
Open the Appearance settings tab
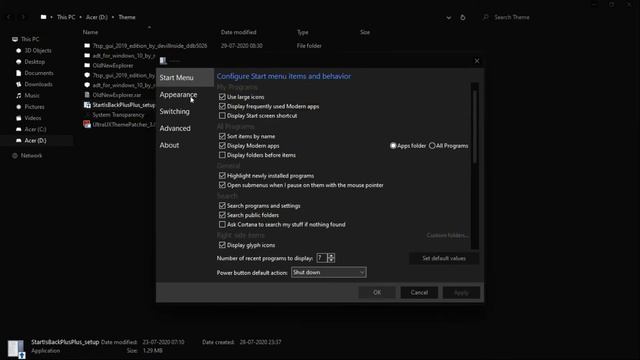pos(178,95)
